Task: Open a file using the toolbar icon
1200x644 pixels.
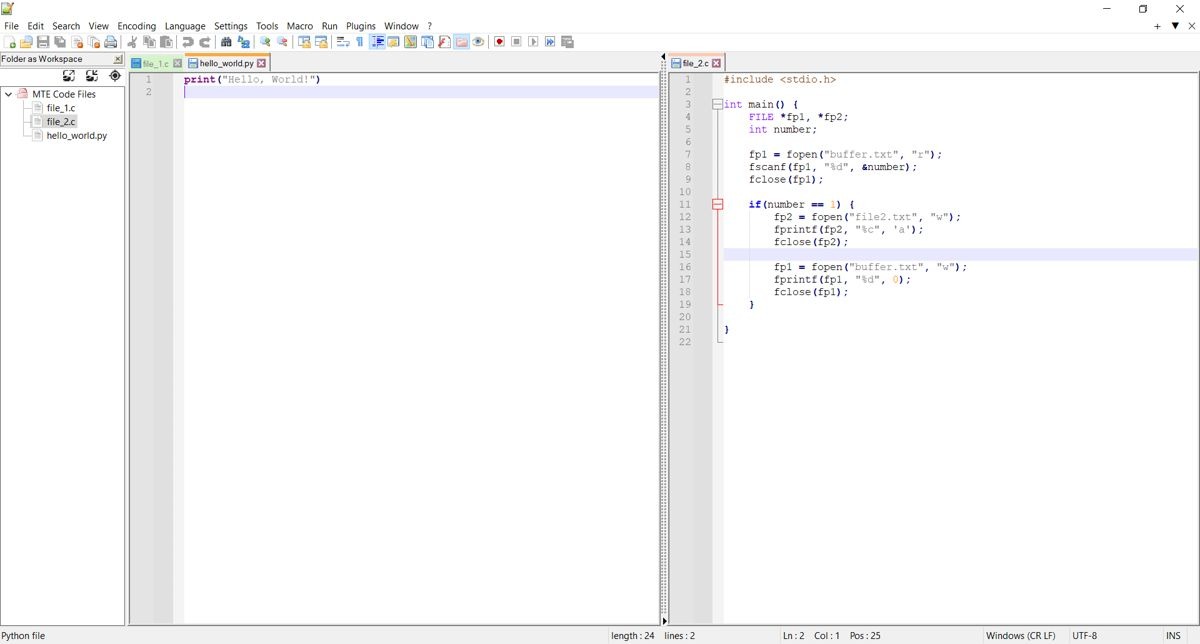Action: click(x=26, y=41)
